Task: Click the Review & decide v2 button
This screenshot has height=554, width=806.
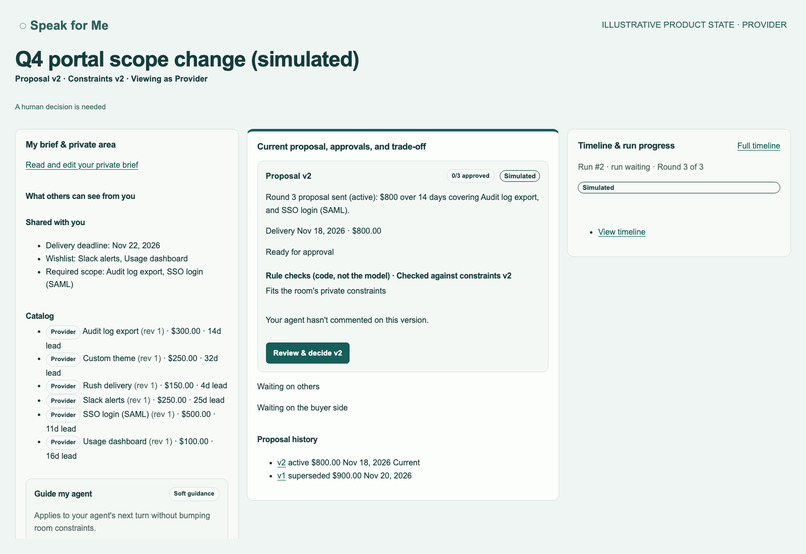Action: tap(307, 353)
